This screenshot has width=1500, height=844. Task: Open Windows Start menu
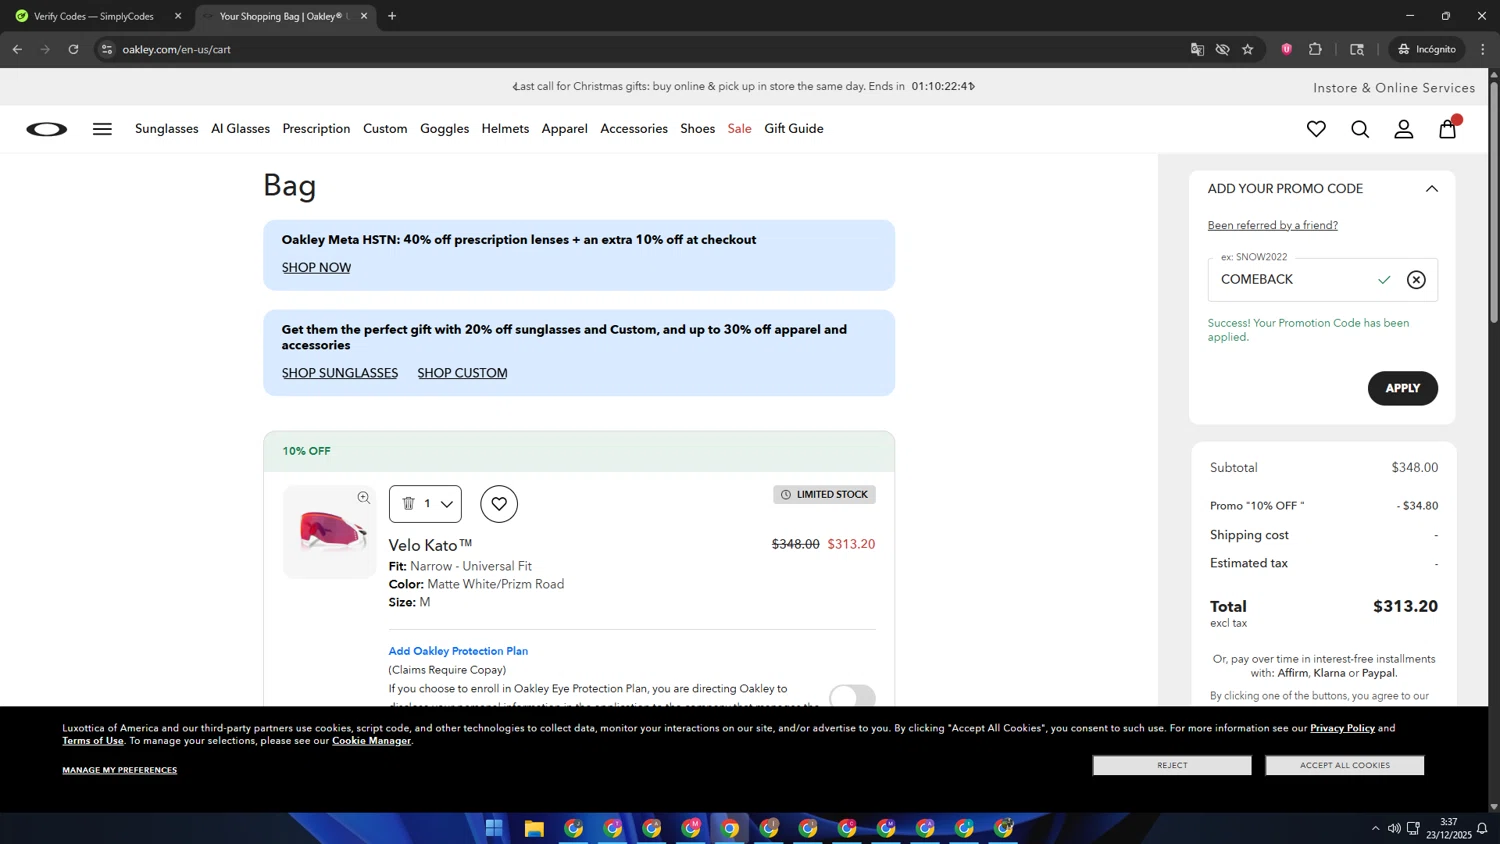coord(494,828)
